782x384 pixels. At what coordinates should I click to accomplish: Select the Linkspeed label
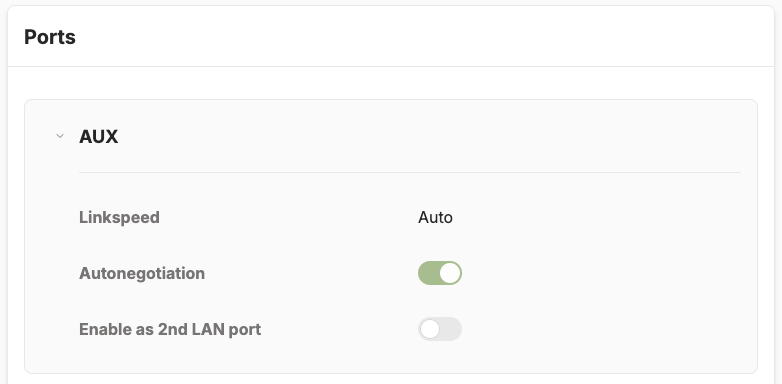pyautogui.click(x=119, y=217)
